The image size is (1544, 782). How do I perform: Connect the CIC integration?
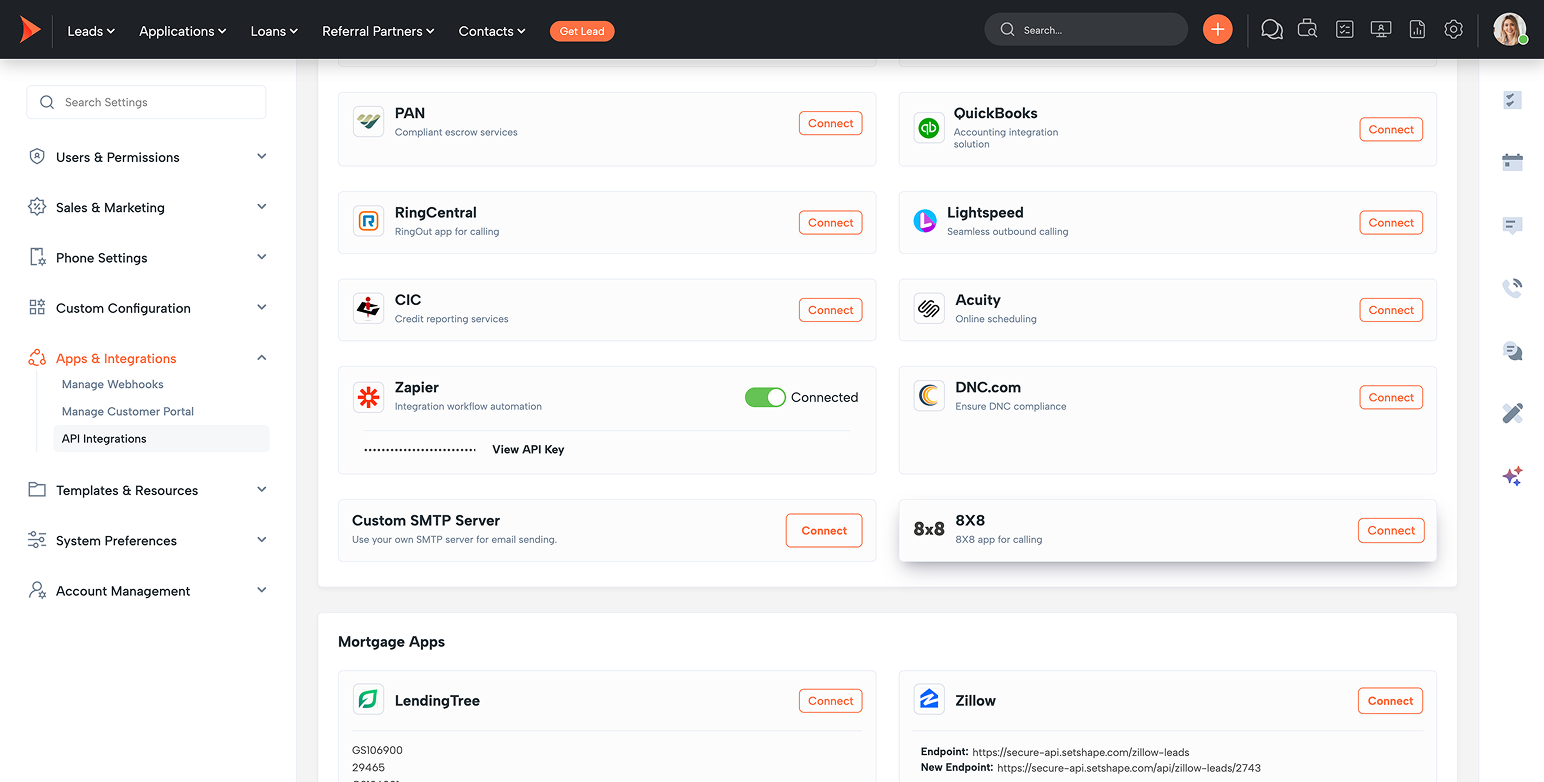[x=830, y=310]
